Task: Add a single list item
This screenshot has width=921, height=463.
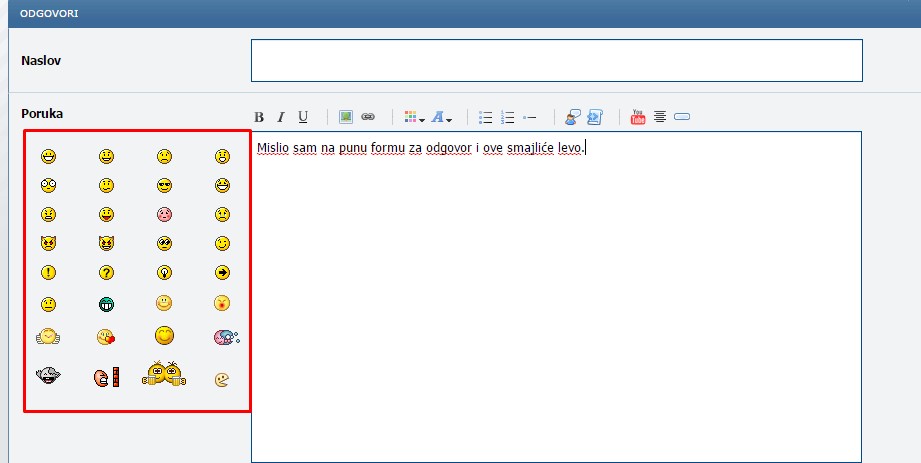Action: point(529,118)
